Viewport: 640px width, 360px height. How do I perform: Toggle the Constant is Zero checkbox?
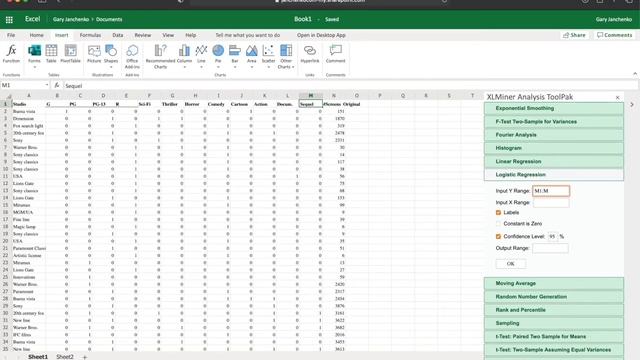[x=498, y=224]
